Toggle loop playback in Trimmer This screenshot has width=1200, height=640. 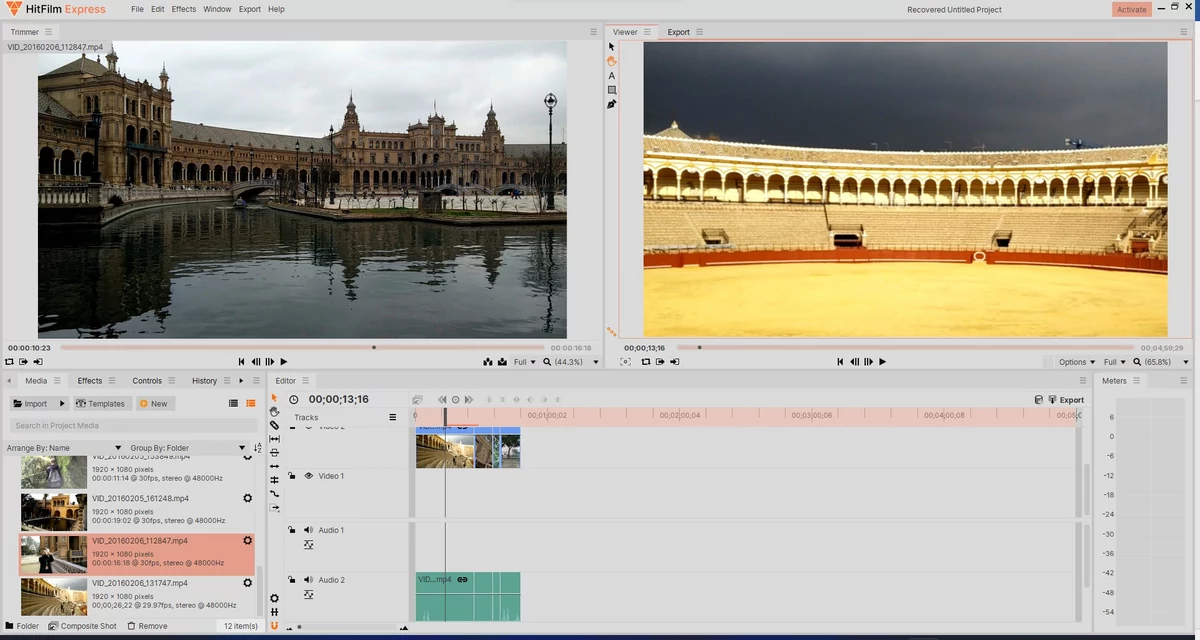pos(10,362)
